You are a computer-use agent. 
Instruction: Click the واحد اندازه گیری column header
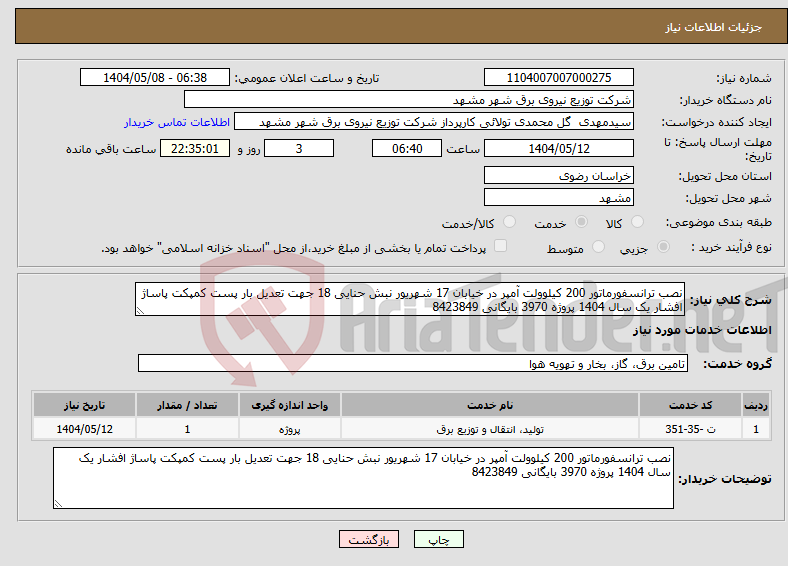coord(289,405)
